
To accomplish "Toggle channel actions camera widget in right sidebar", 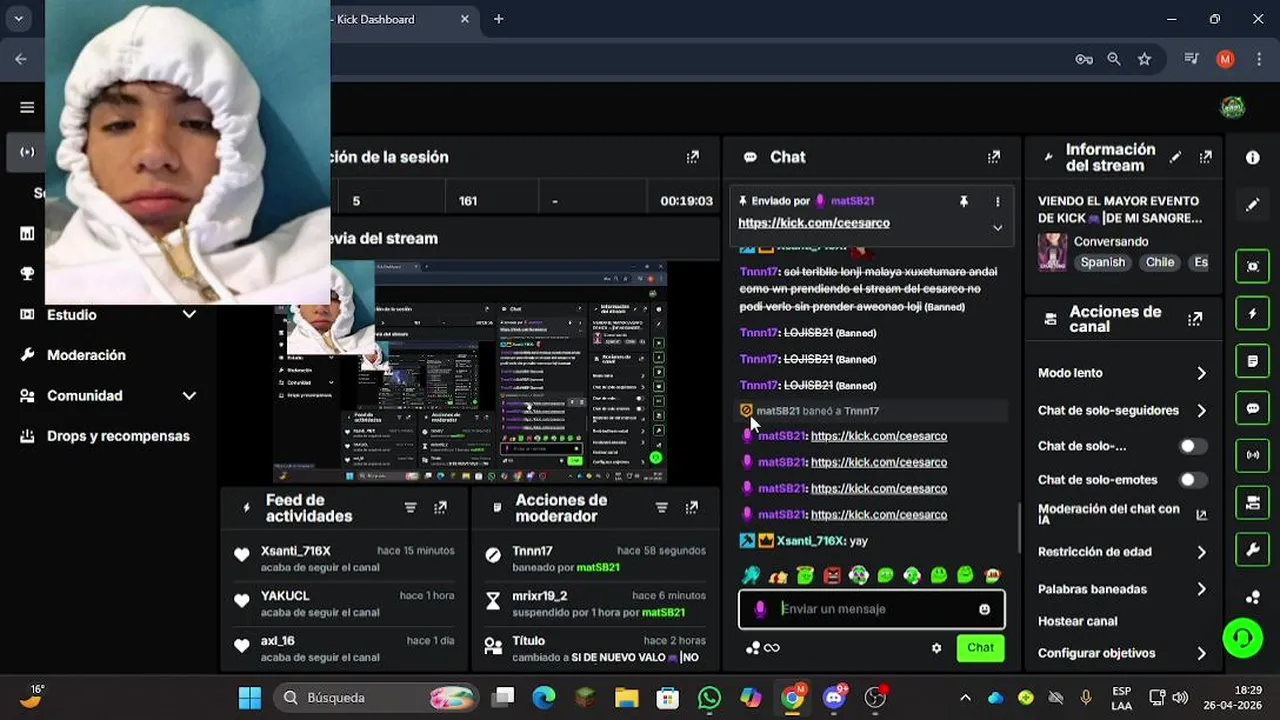I will click(x=1252, y=502).
